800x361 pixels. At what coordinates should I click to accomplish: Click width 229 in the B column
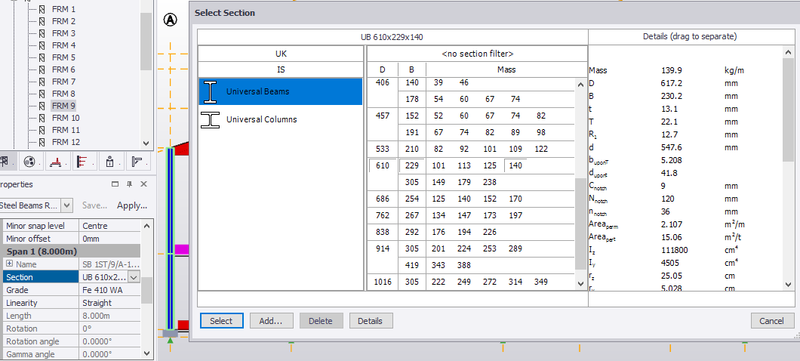tap(412, 166)
